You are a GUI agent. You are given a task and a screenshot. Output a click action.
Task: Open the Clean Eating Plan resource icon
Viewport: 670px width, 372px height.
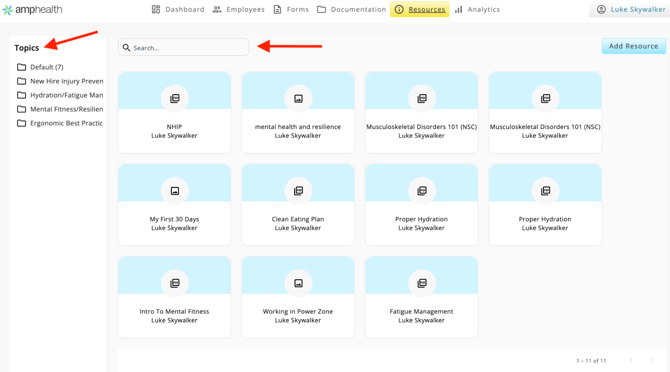(x=298, y=191)
